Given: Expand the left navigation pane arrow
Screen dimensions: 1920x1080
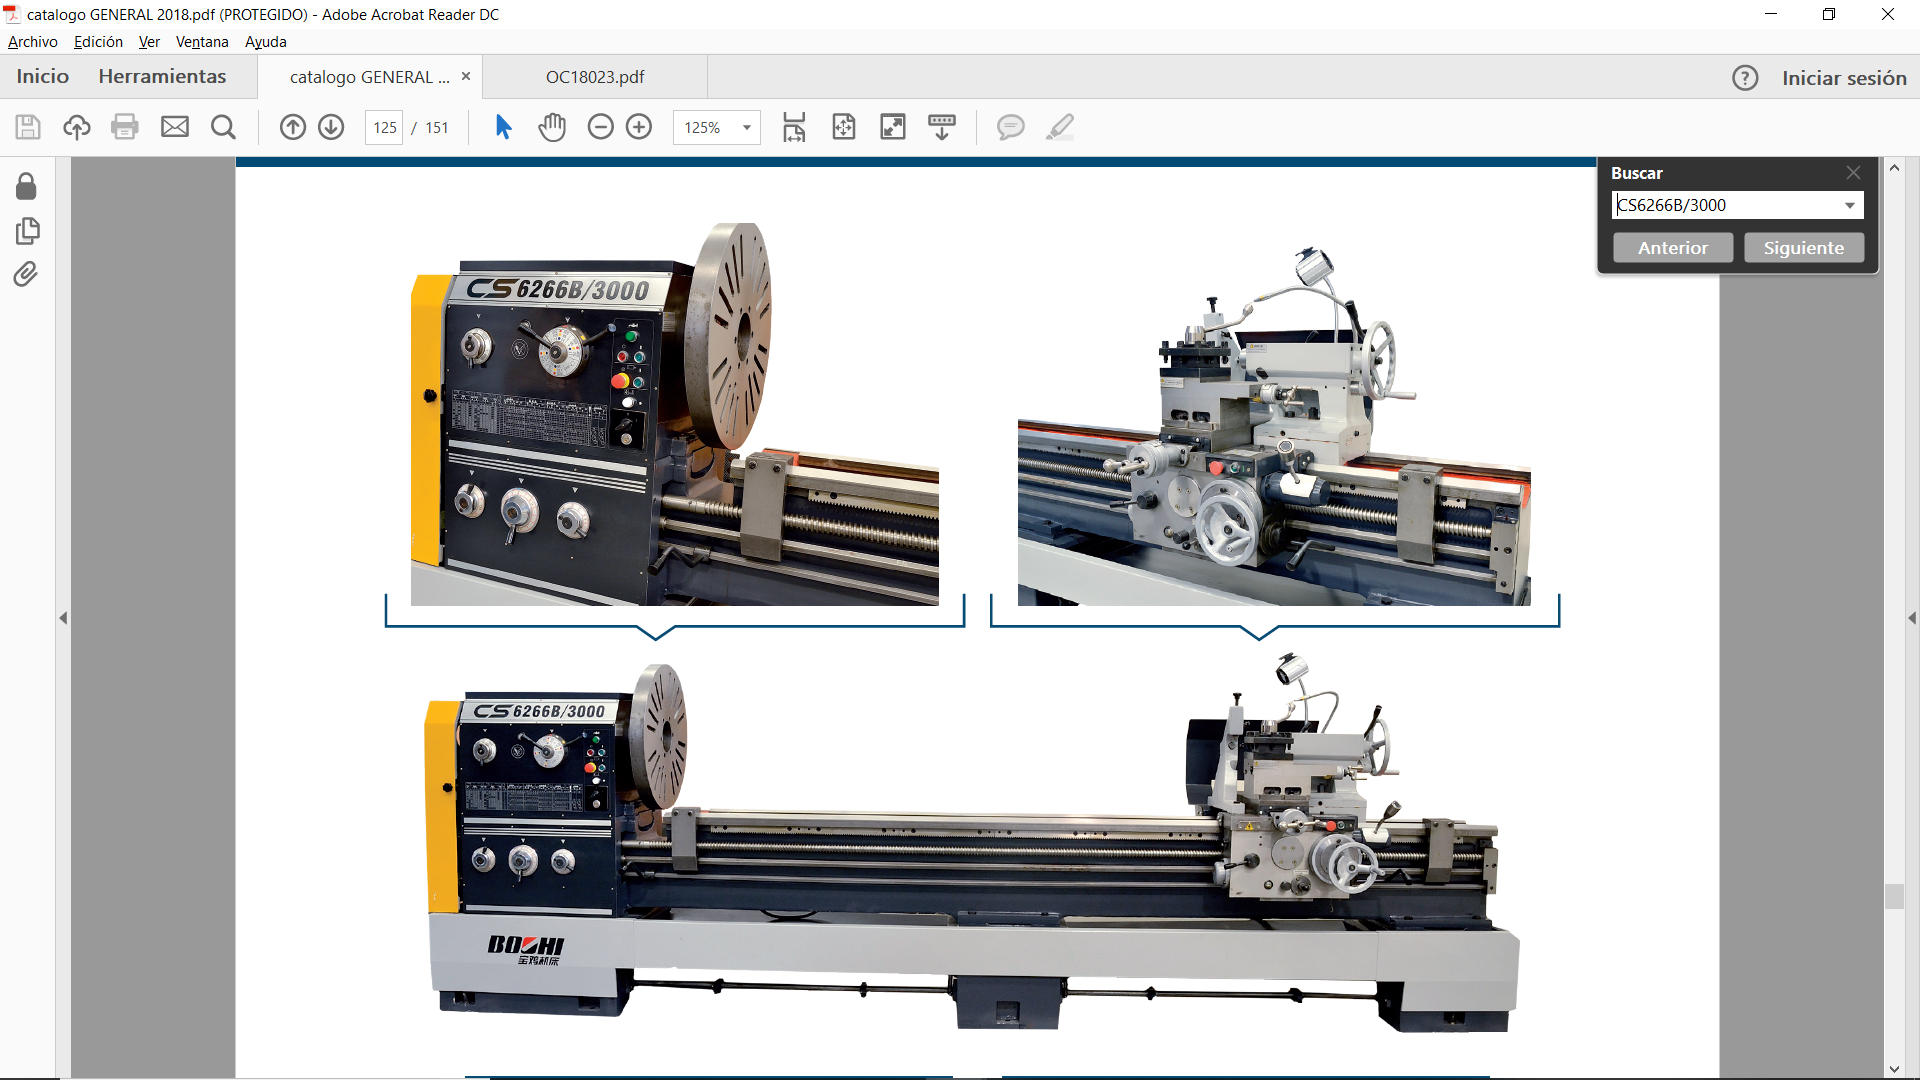Looking at the screenshot, I should pos(63,618).
